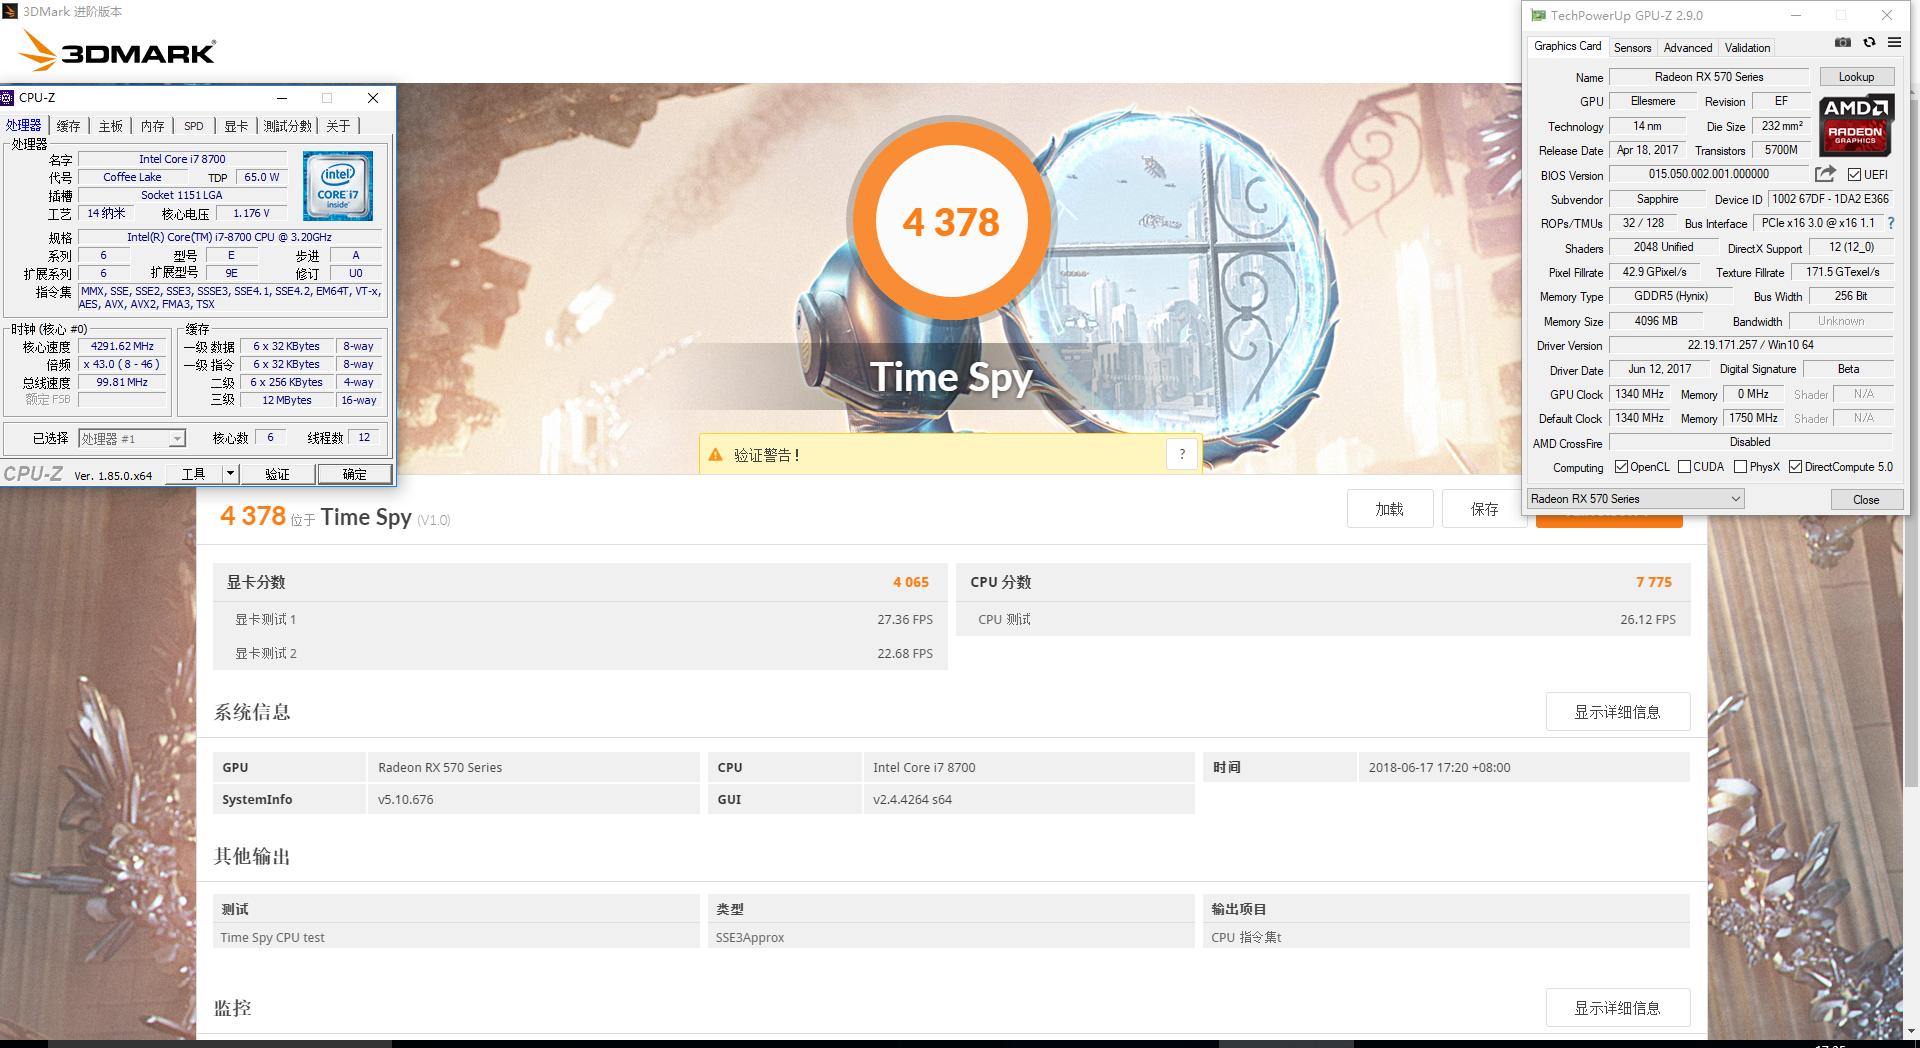Click the Driver Version field in GPU-Z

[x=1750, y=345]
